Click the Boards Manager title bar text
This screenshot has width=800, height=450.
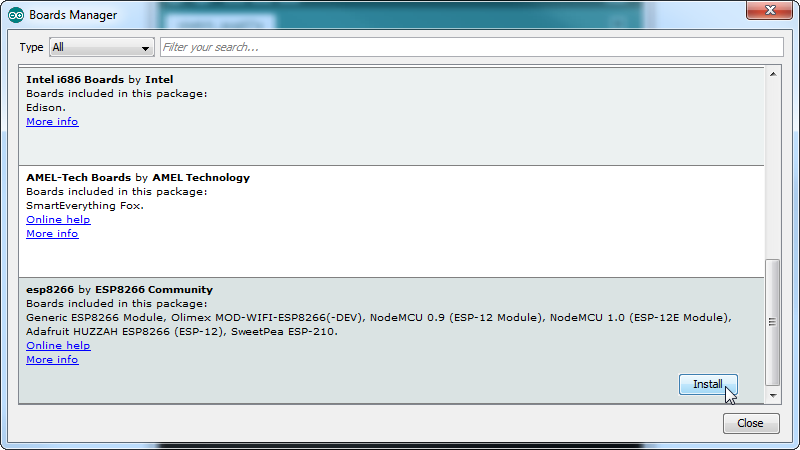pyautogui.click(x=73, y=15)
